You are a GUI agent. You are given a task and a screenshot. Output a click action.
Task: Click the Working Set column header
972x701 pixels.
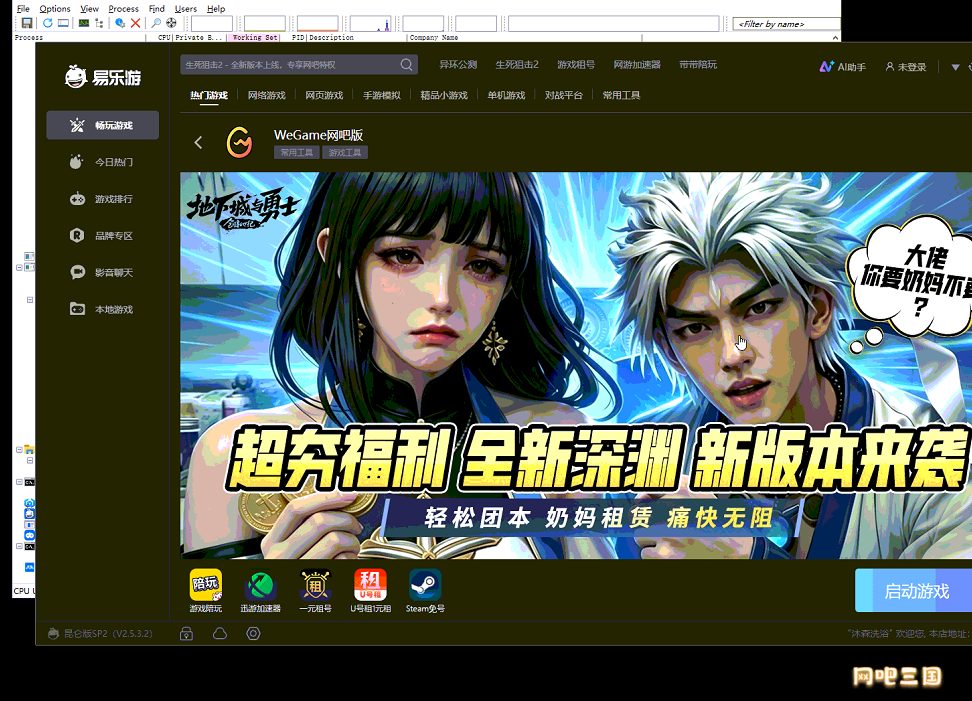(255, 38)
